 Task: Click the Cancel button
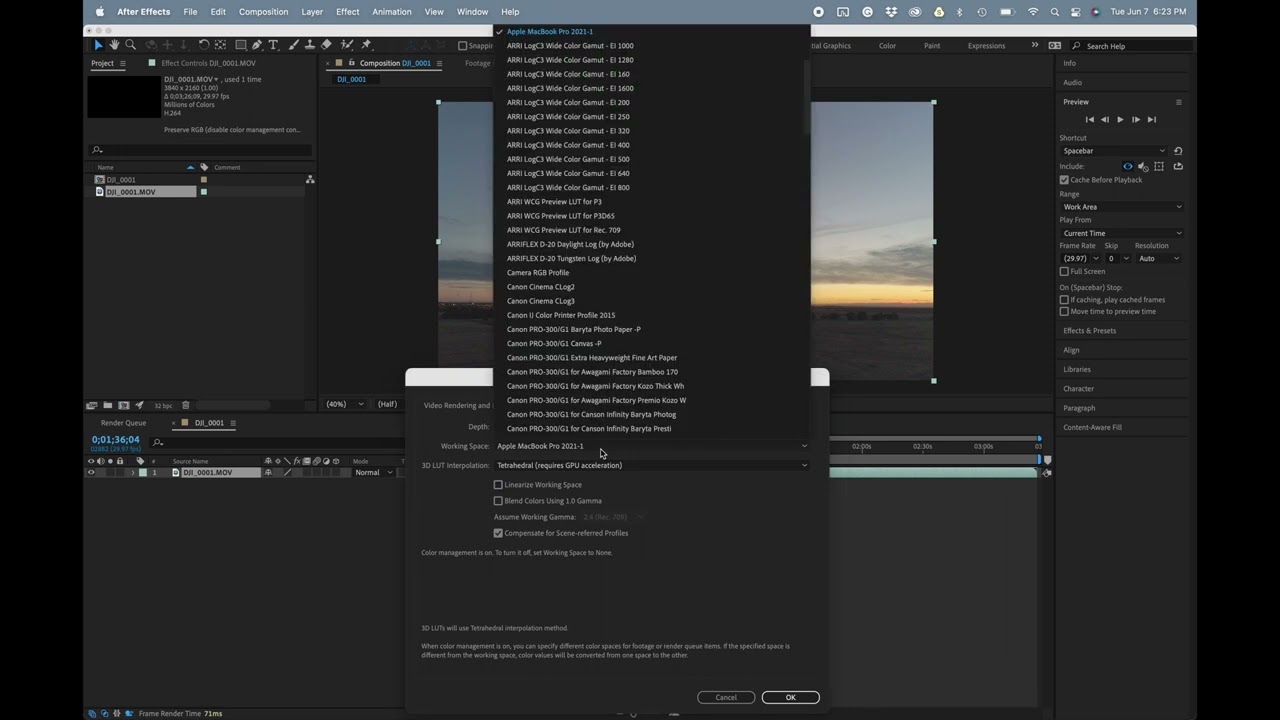726,697
